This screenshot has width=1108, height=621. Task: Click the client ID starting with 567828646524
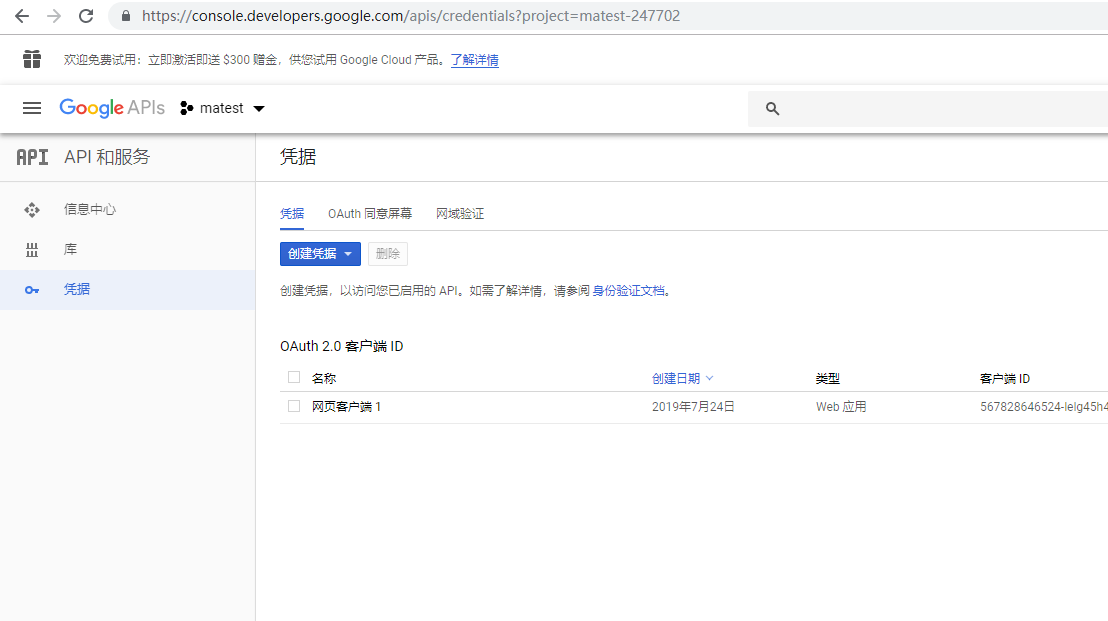tap(1044, 407)
